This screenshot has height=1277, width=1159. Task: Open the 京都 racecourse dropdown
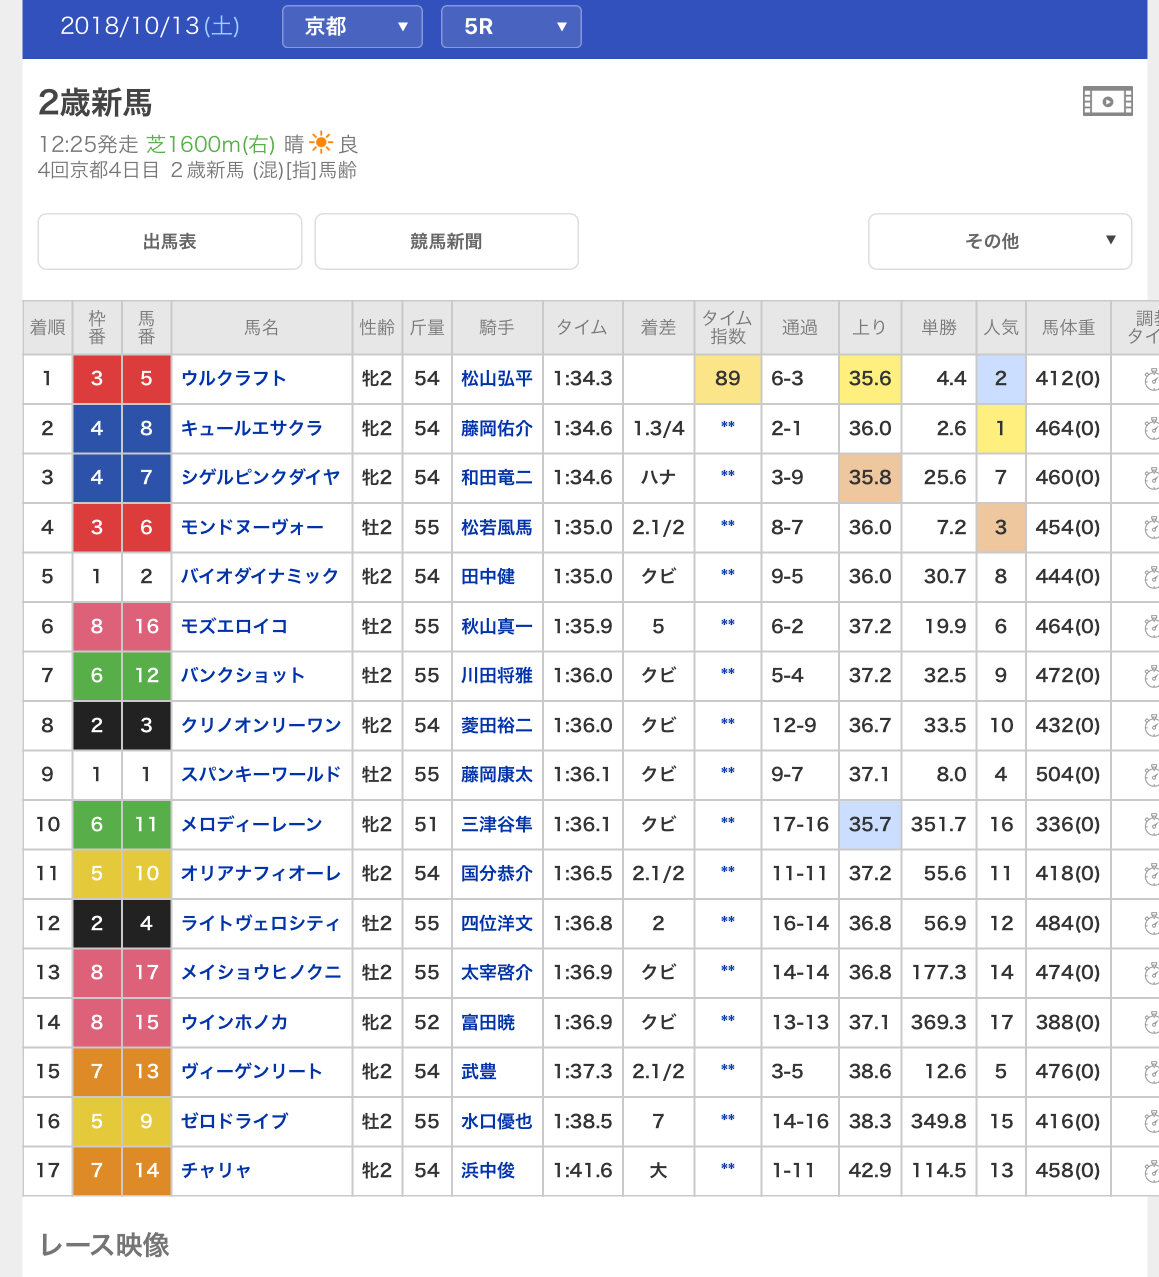click(352, 27)
